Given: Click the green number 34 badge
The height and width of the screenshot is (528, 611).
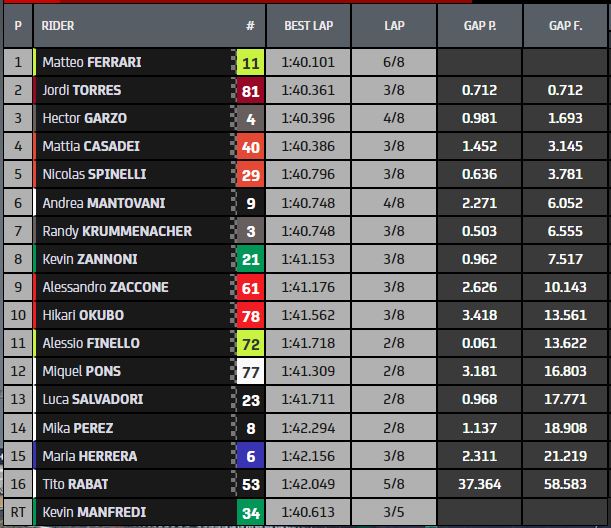Looking at the screenshot, I should pyautogui.click(x=250, y=513).
